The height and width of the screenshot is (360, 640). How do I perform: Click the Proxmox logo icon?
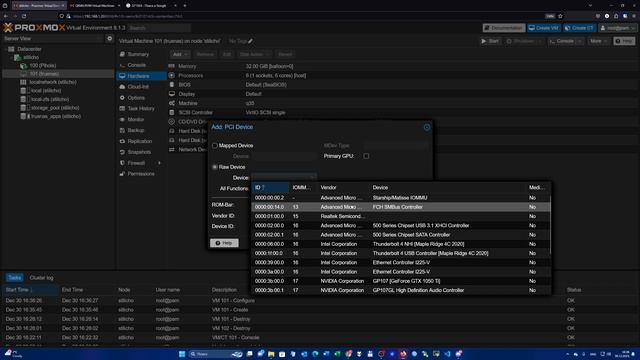click(8, 28)
